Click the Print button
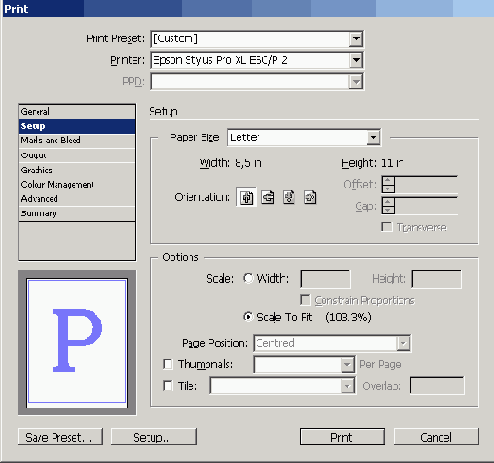This screenshot has height=463, width=494. [342, 437]
